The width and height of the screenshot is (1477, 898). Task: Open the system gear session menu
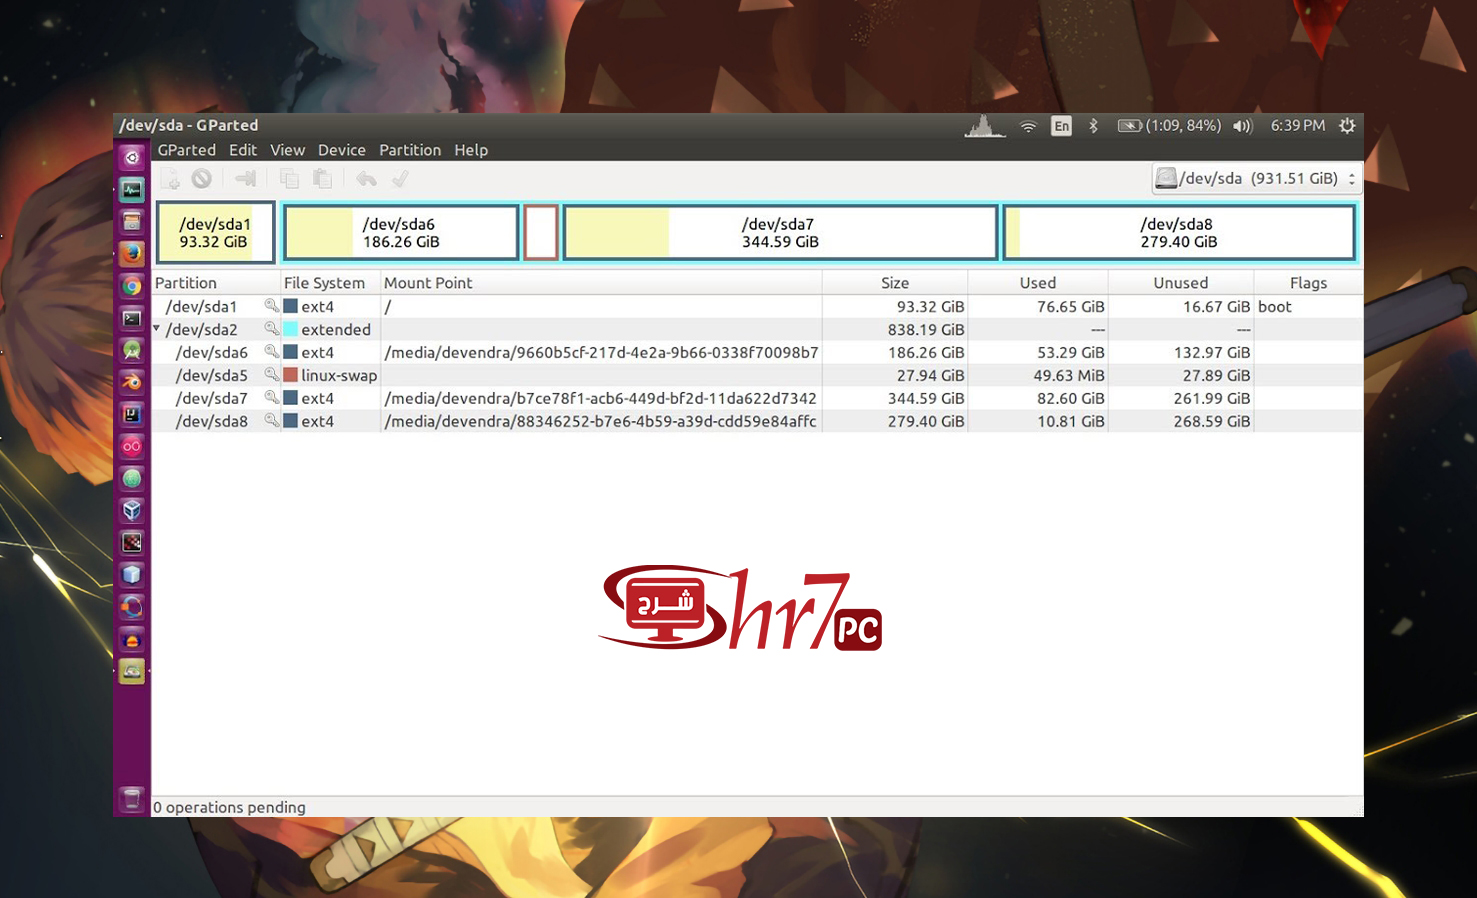click(1347, 126)
